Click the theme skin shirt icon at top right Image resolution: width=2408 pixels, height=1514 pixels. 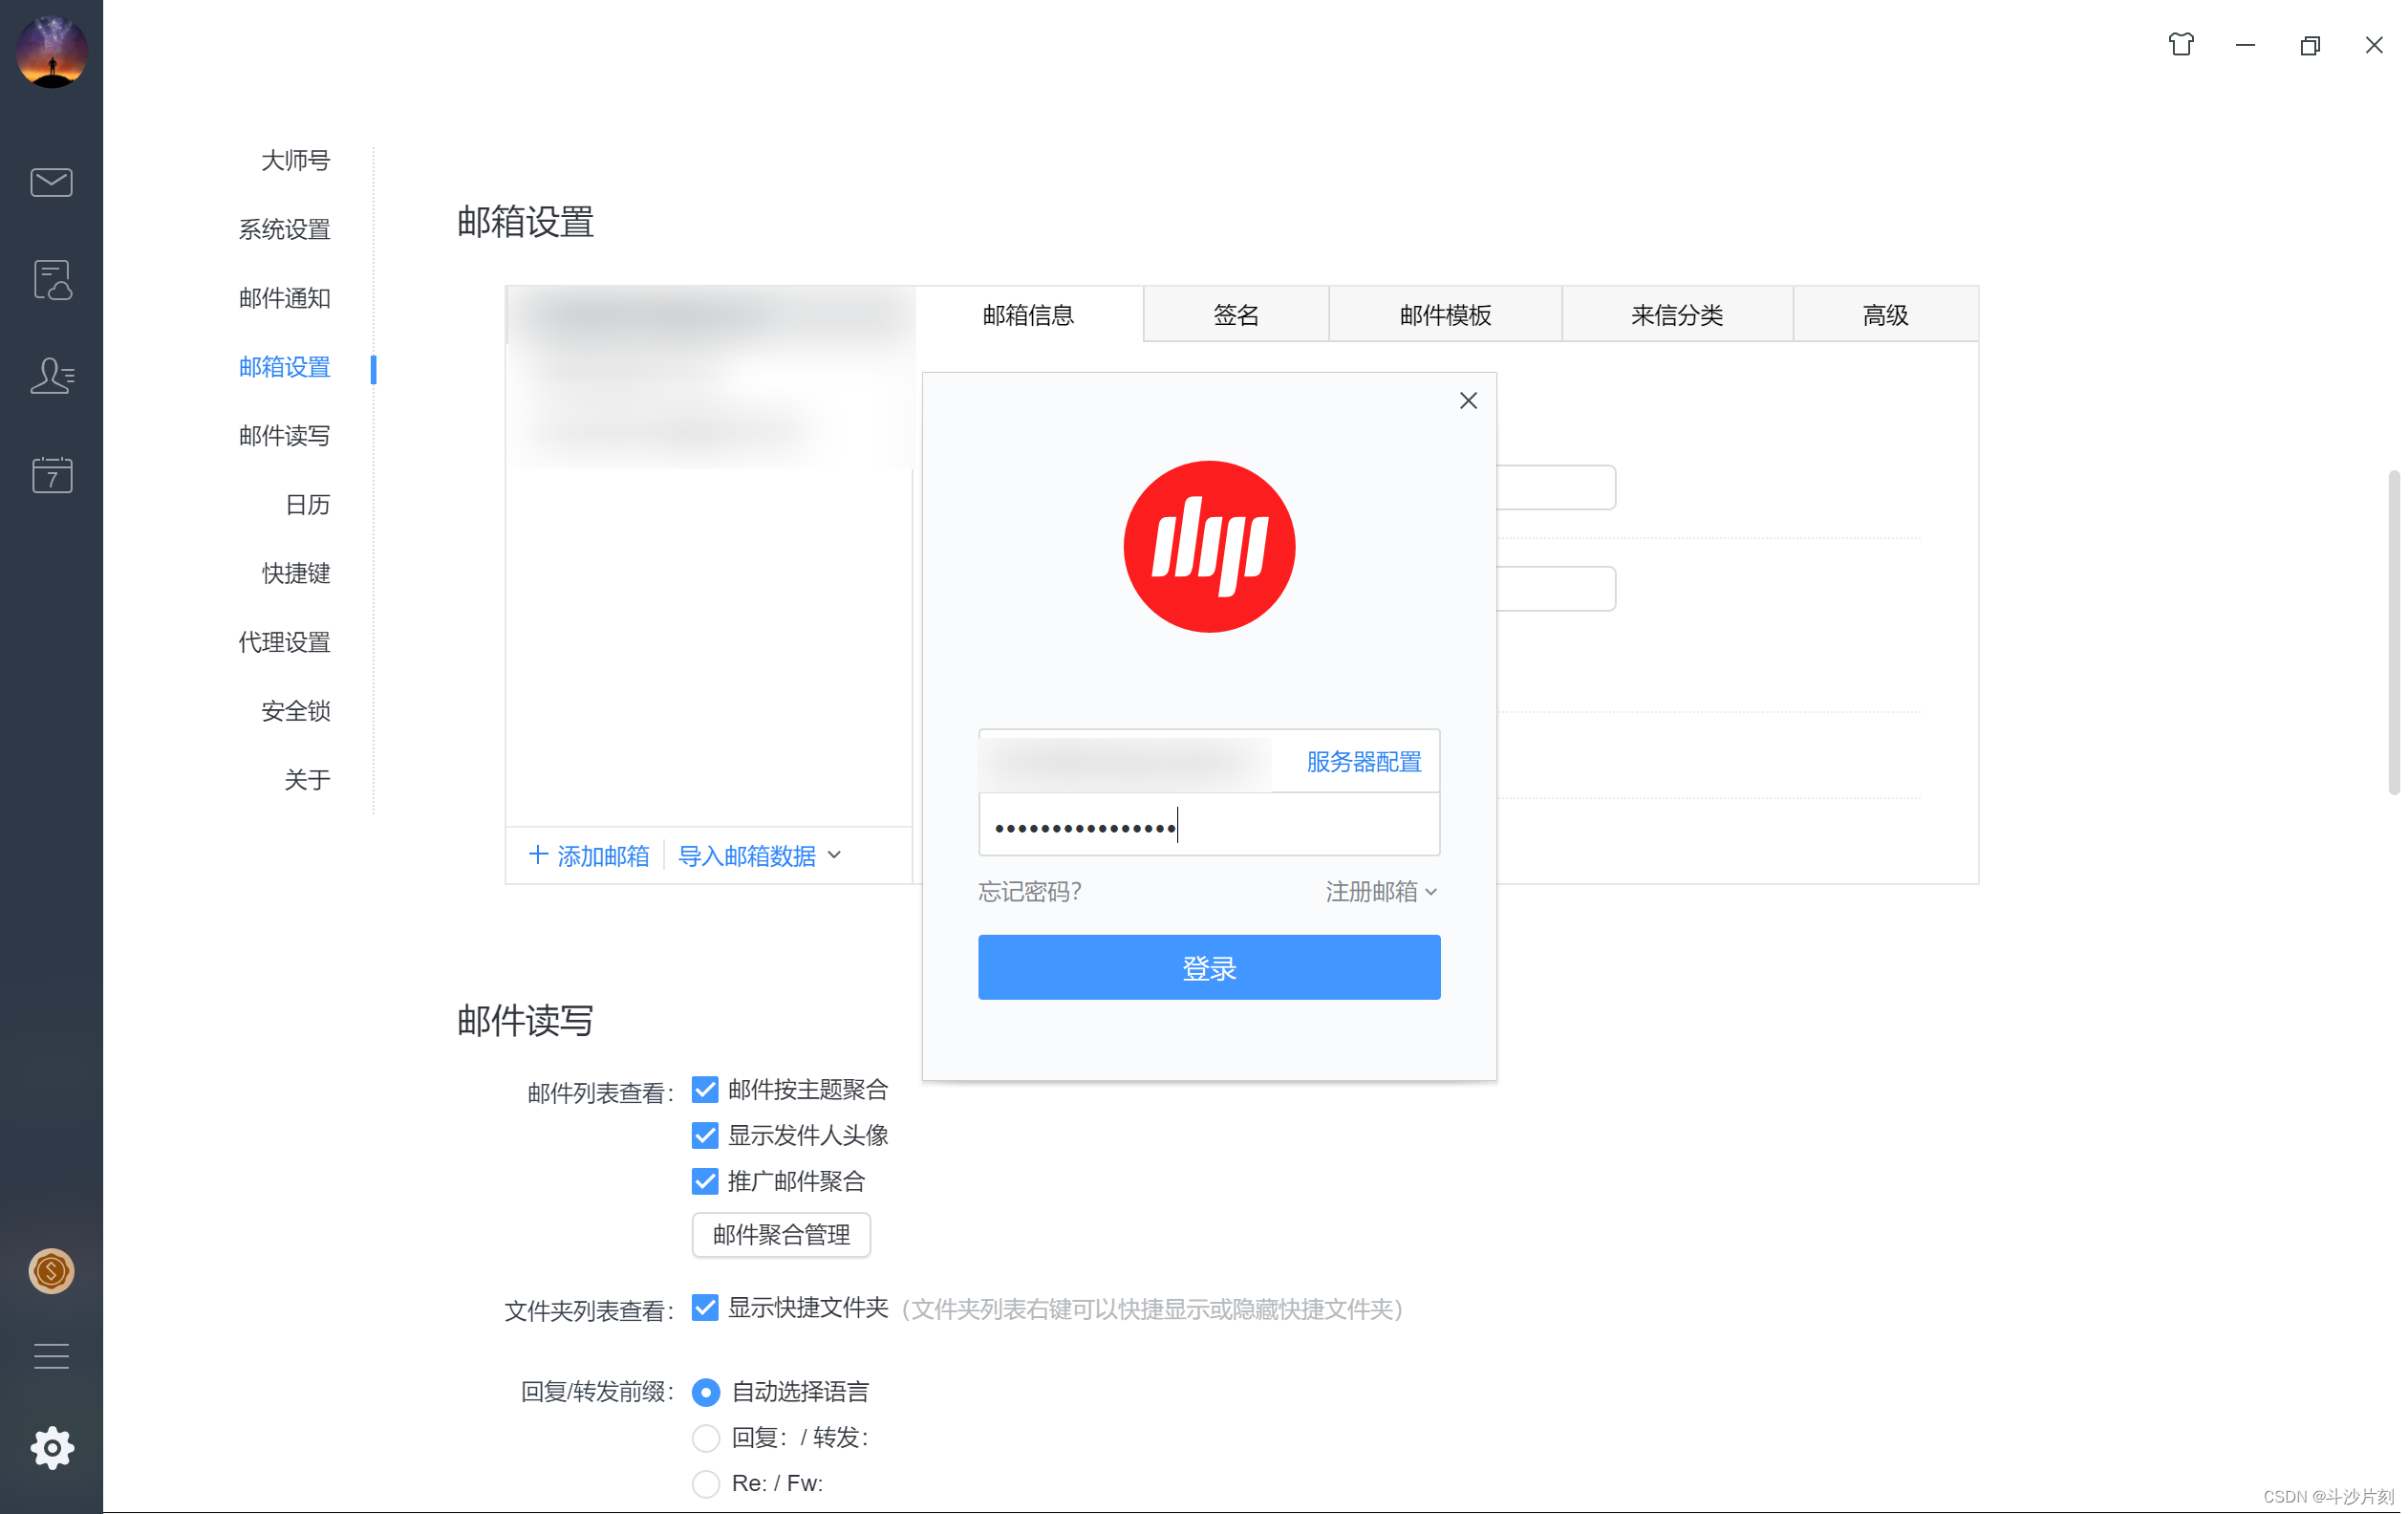pyautogui.click(x=2182, y=44)
